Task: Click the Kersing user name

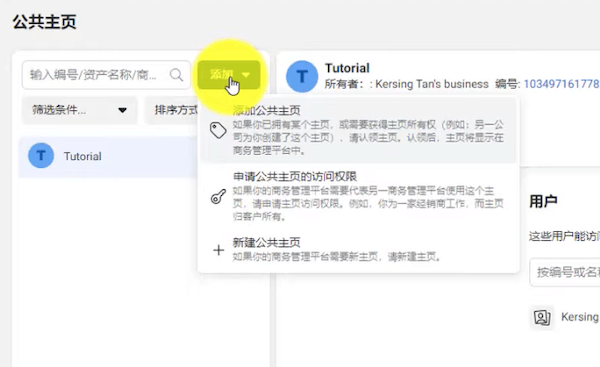Action: 580,317
